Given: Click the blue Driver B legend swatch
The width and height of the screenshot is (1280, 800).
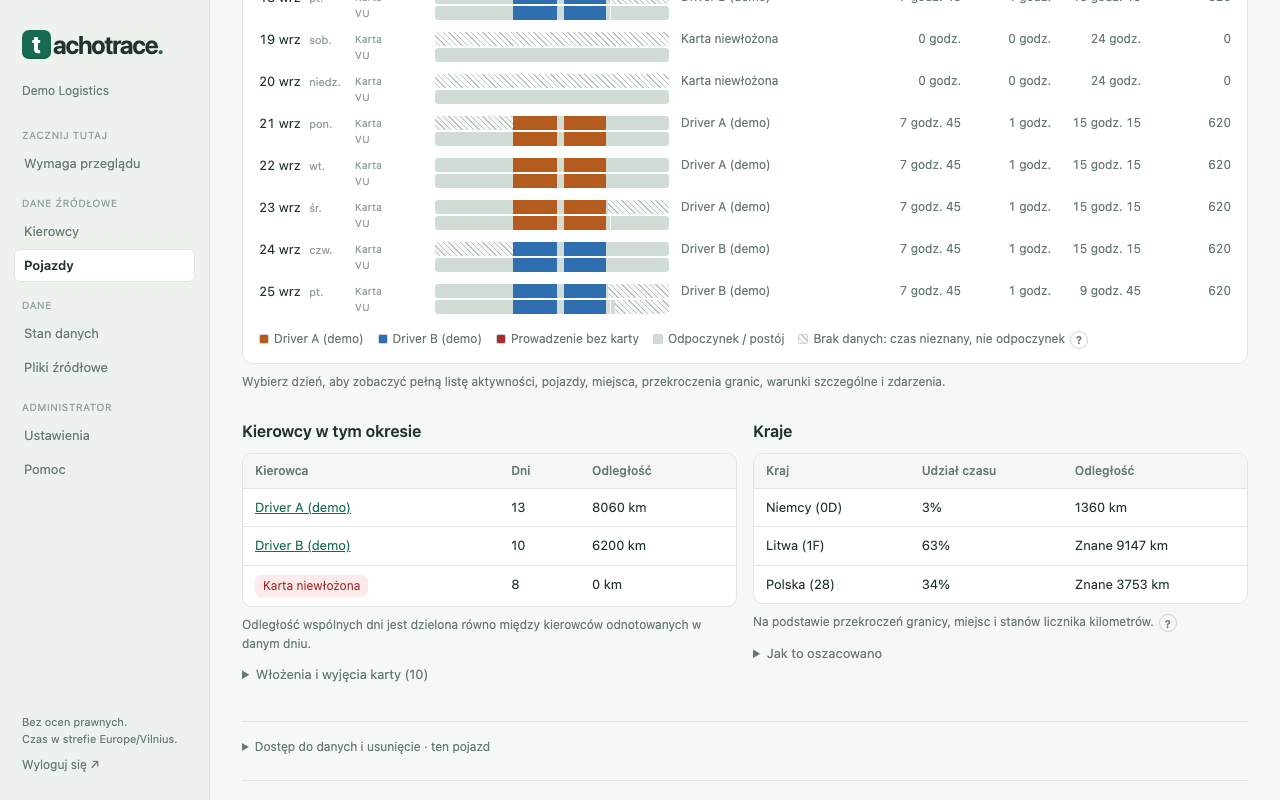Looking at the screenshot, I should (x=383, y=339).
